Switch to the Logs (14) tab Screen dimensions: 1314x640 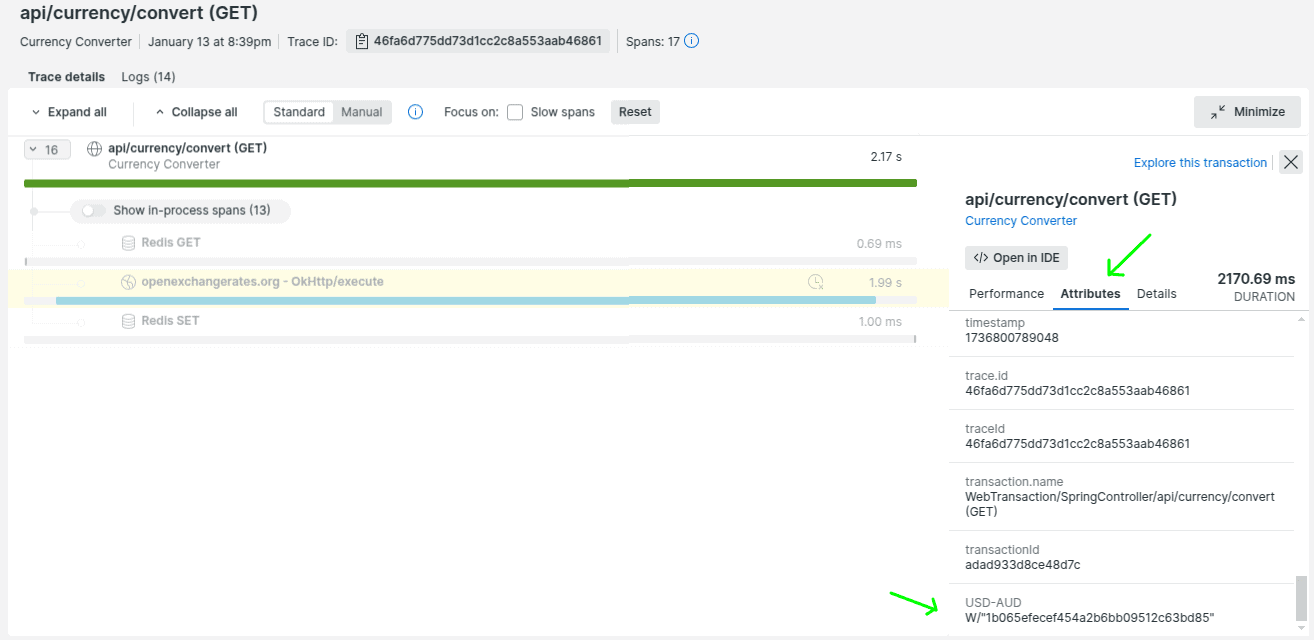point(148,77)
